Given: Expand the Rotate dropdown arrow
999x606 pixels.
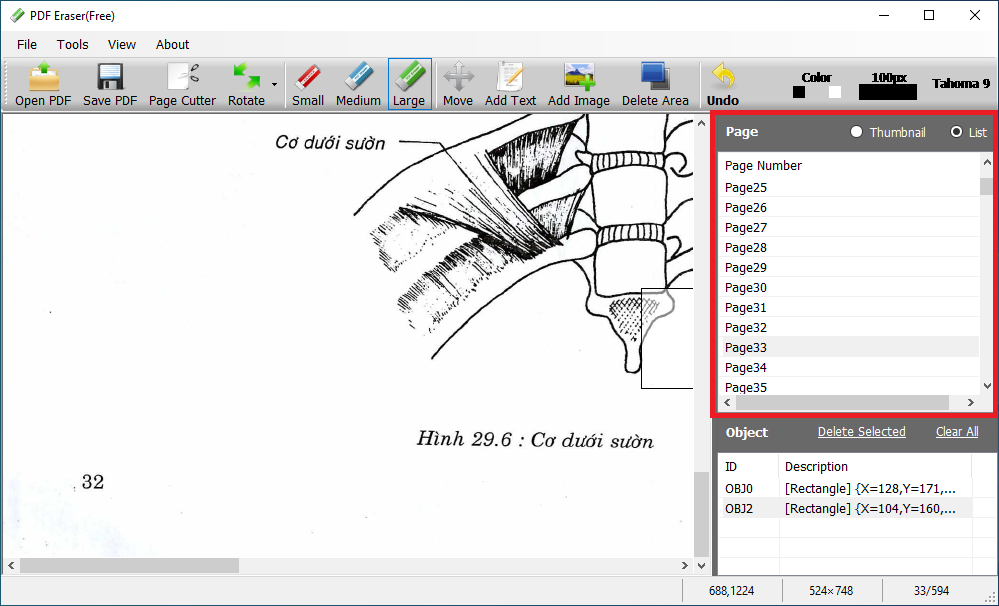Looking at the screenshot, I should [274, 85].
